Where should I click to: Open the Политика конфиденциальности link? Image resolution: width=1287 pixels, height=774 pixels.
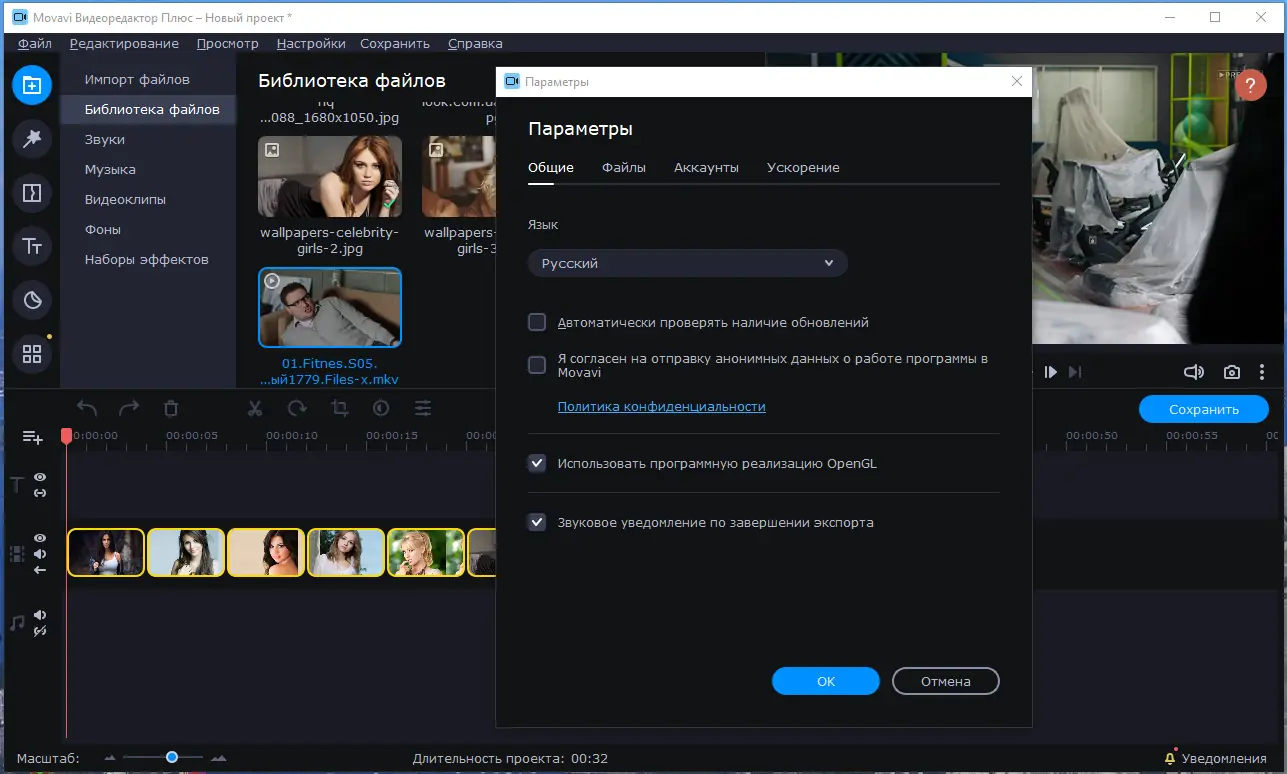click(661, 406)
